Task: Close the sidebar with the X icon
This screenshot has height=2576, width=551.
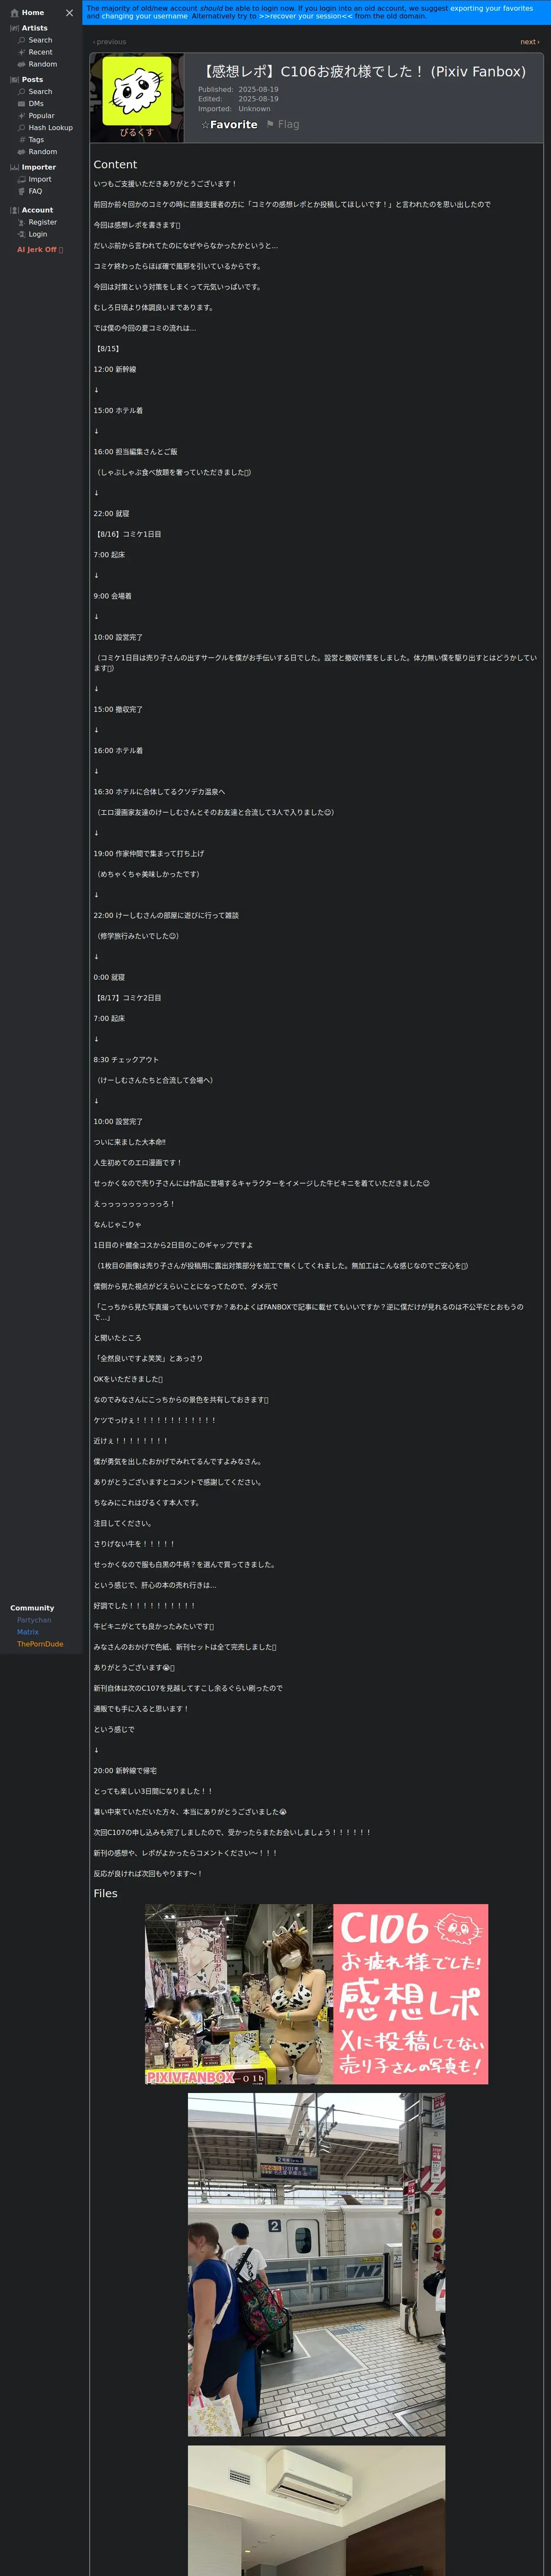Action: [x=69, y=13]
